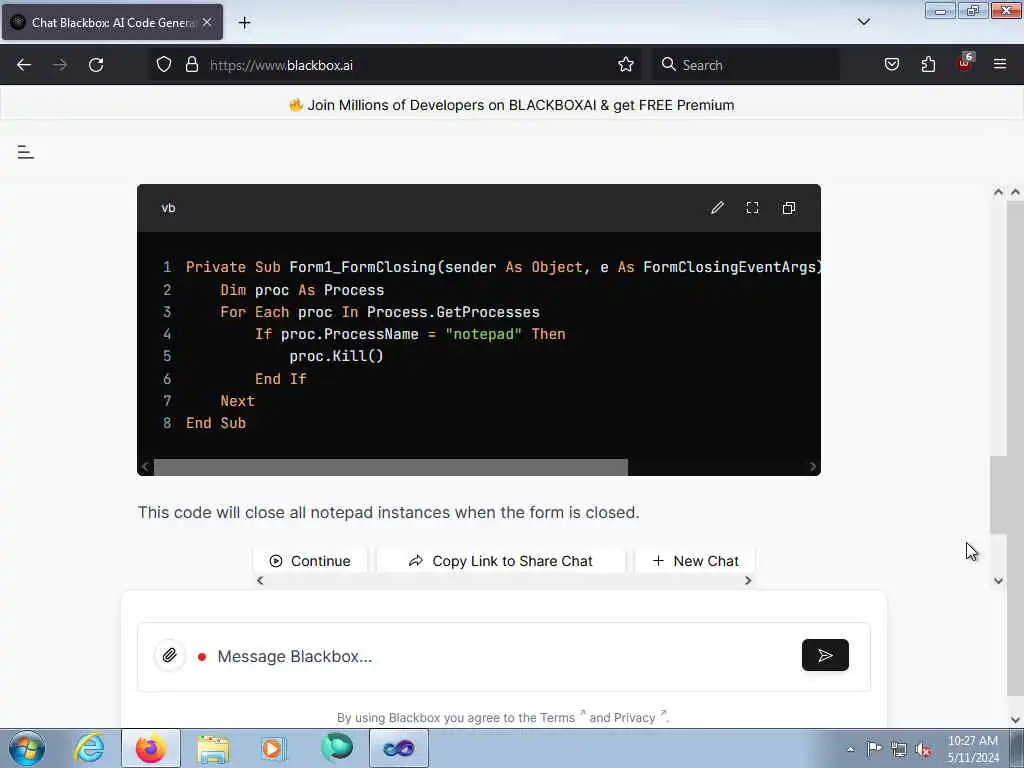This screenshot has width=1024, height=768.
Task: Open the Terms link
Action: point(557,718)
